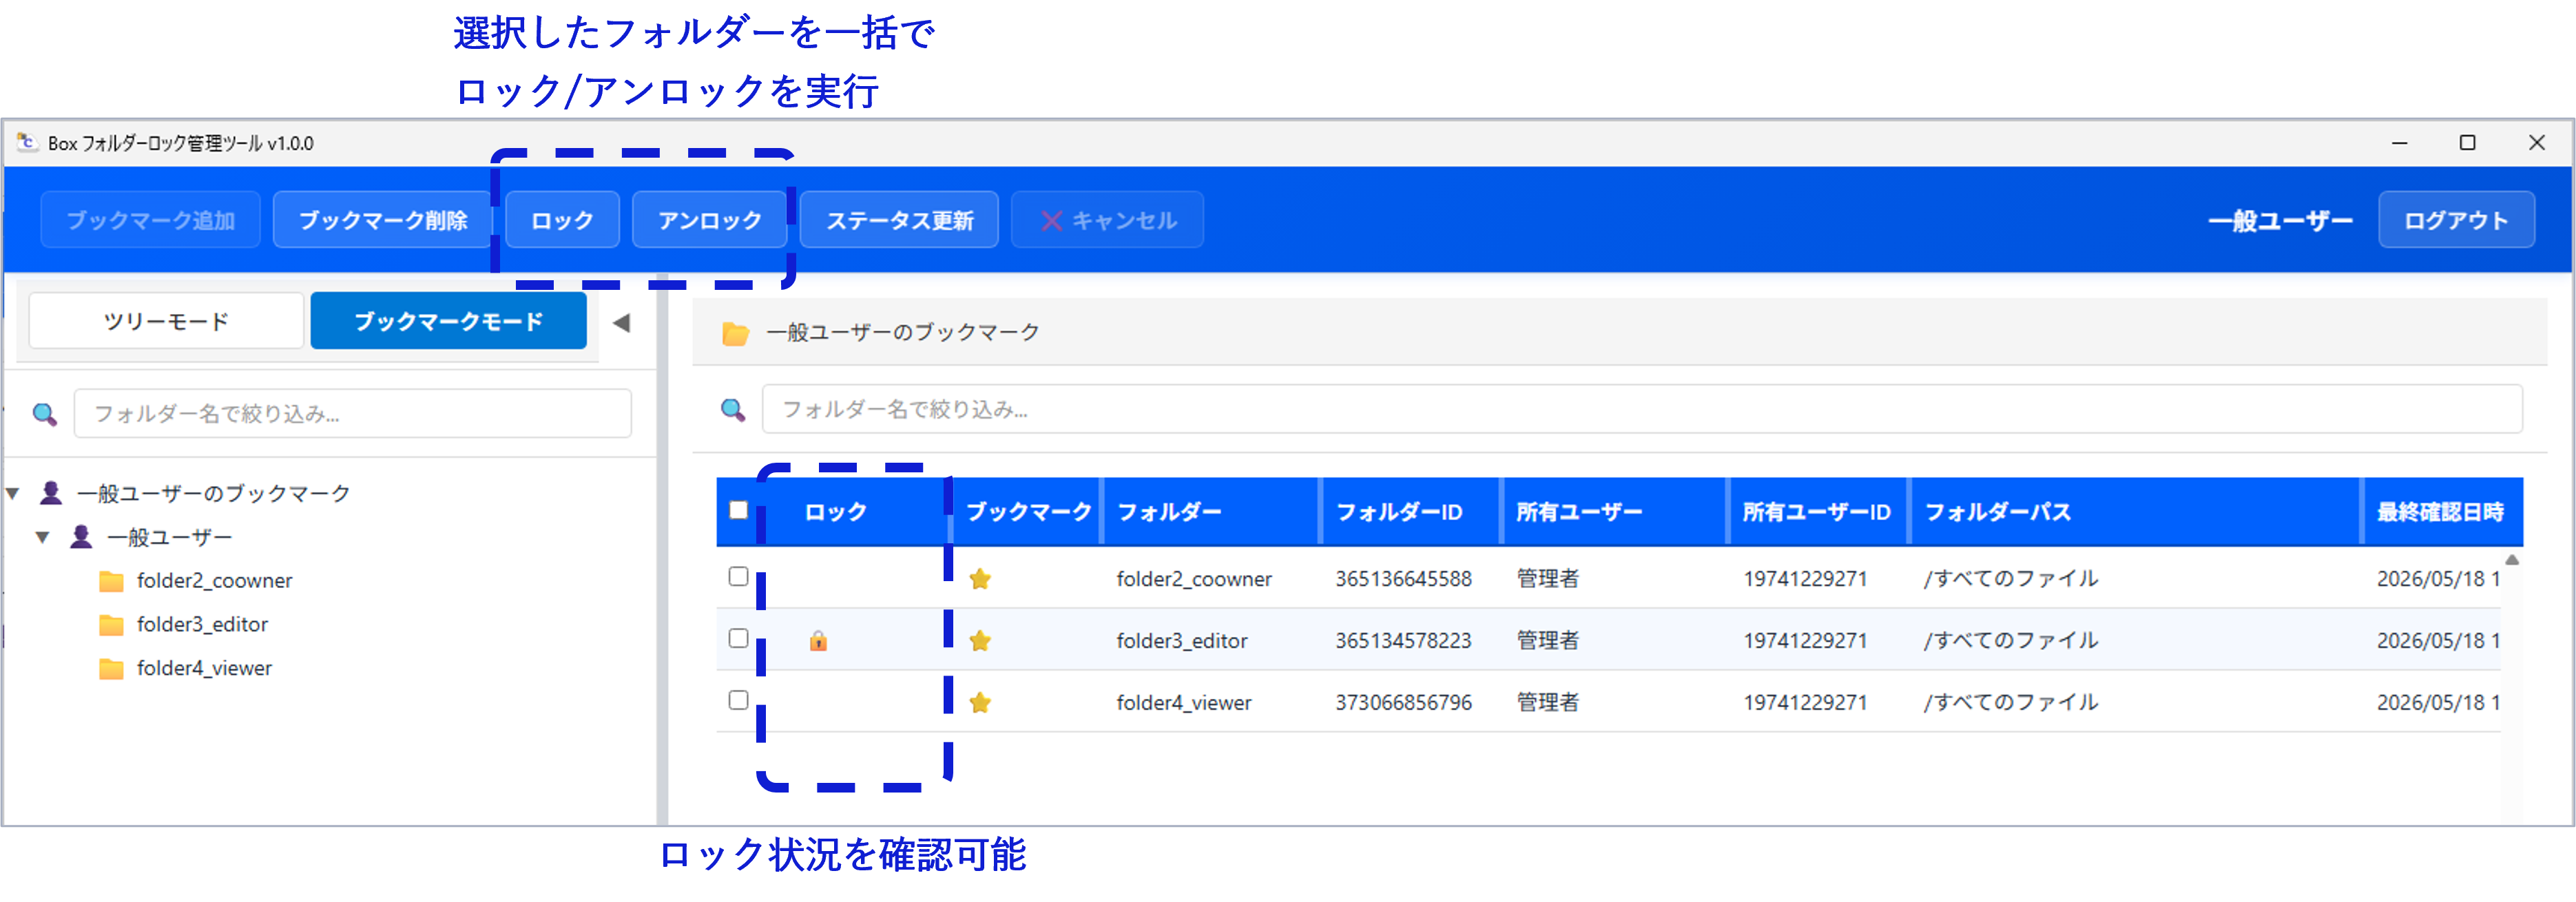Image resolution: width=2576 pixels, height=902 pixels.
Task: Click bookmark star in folder4_viewer row
Action: [980, 702]
